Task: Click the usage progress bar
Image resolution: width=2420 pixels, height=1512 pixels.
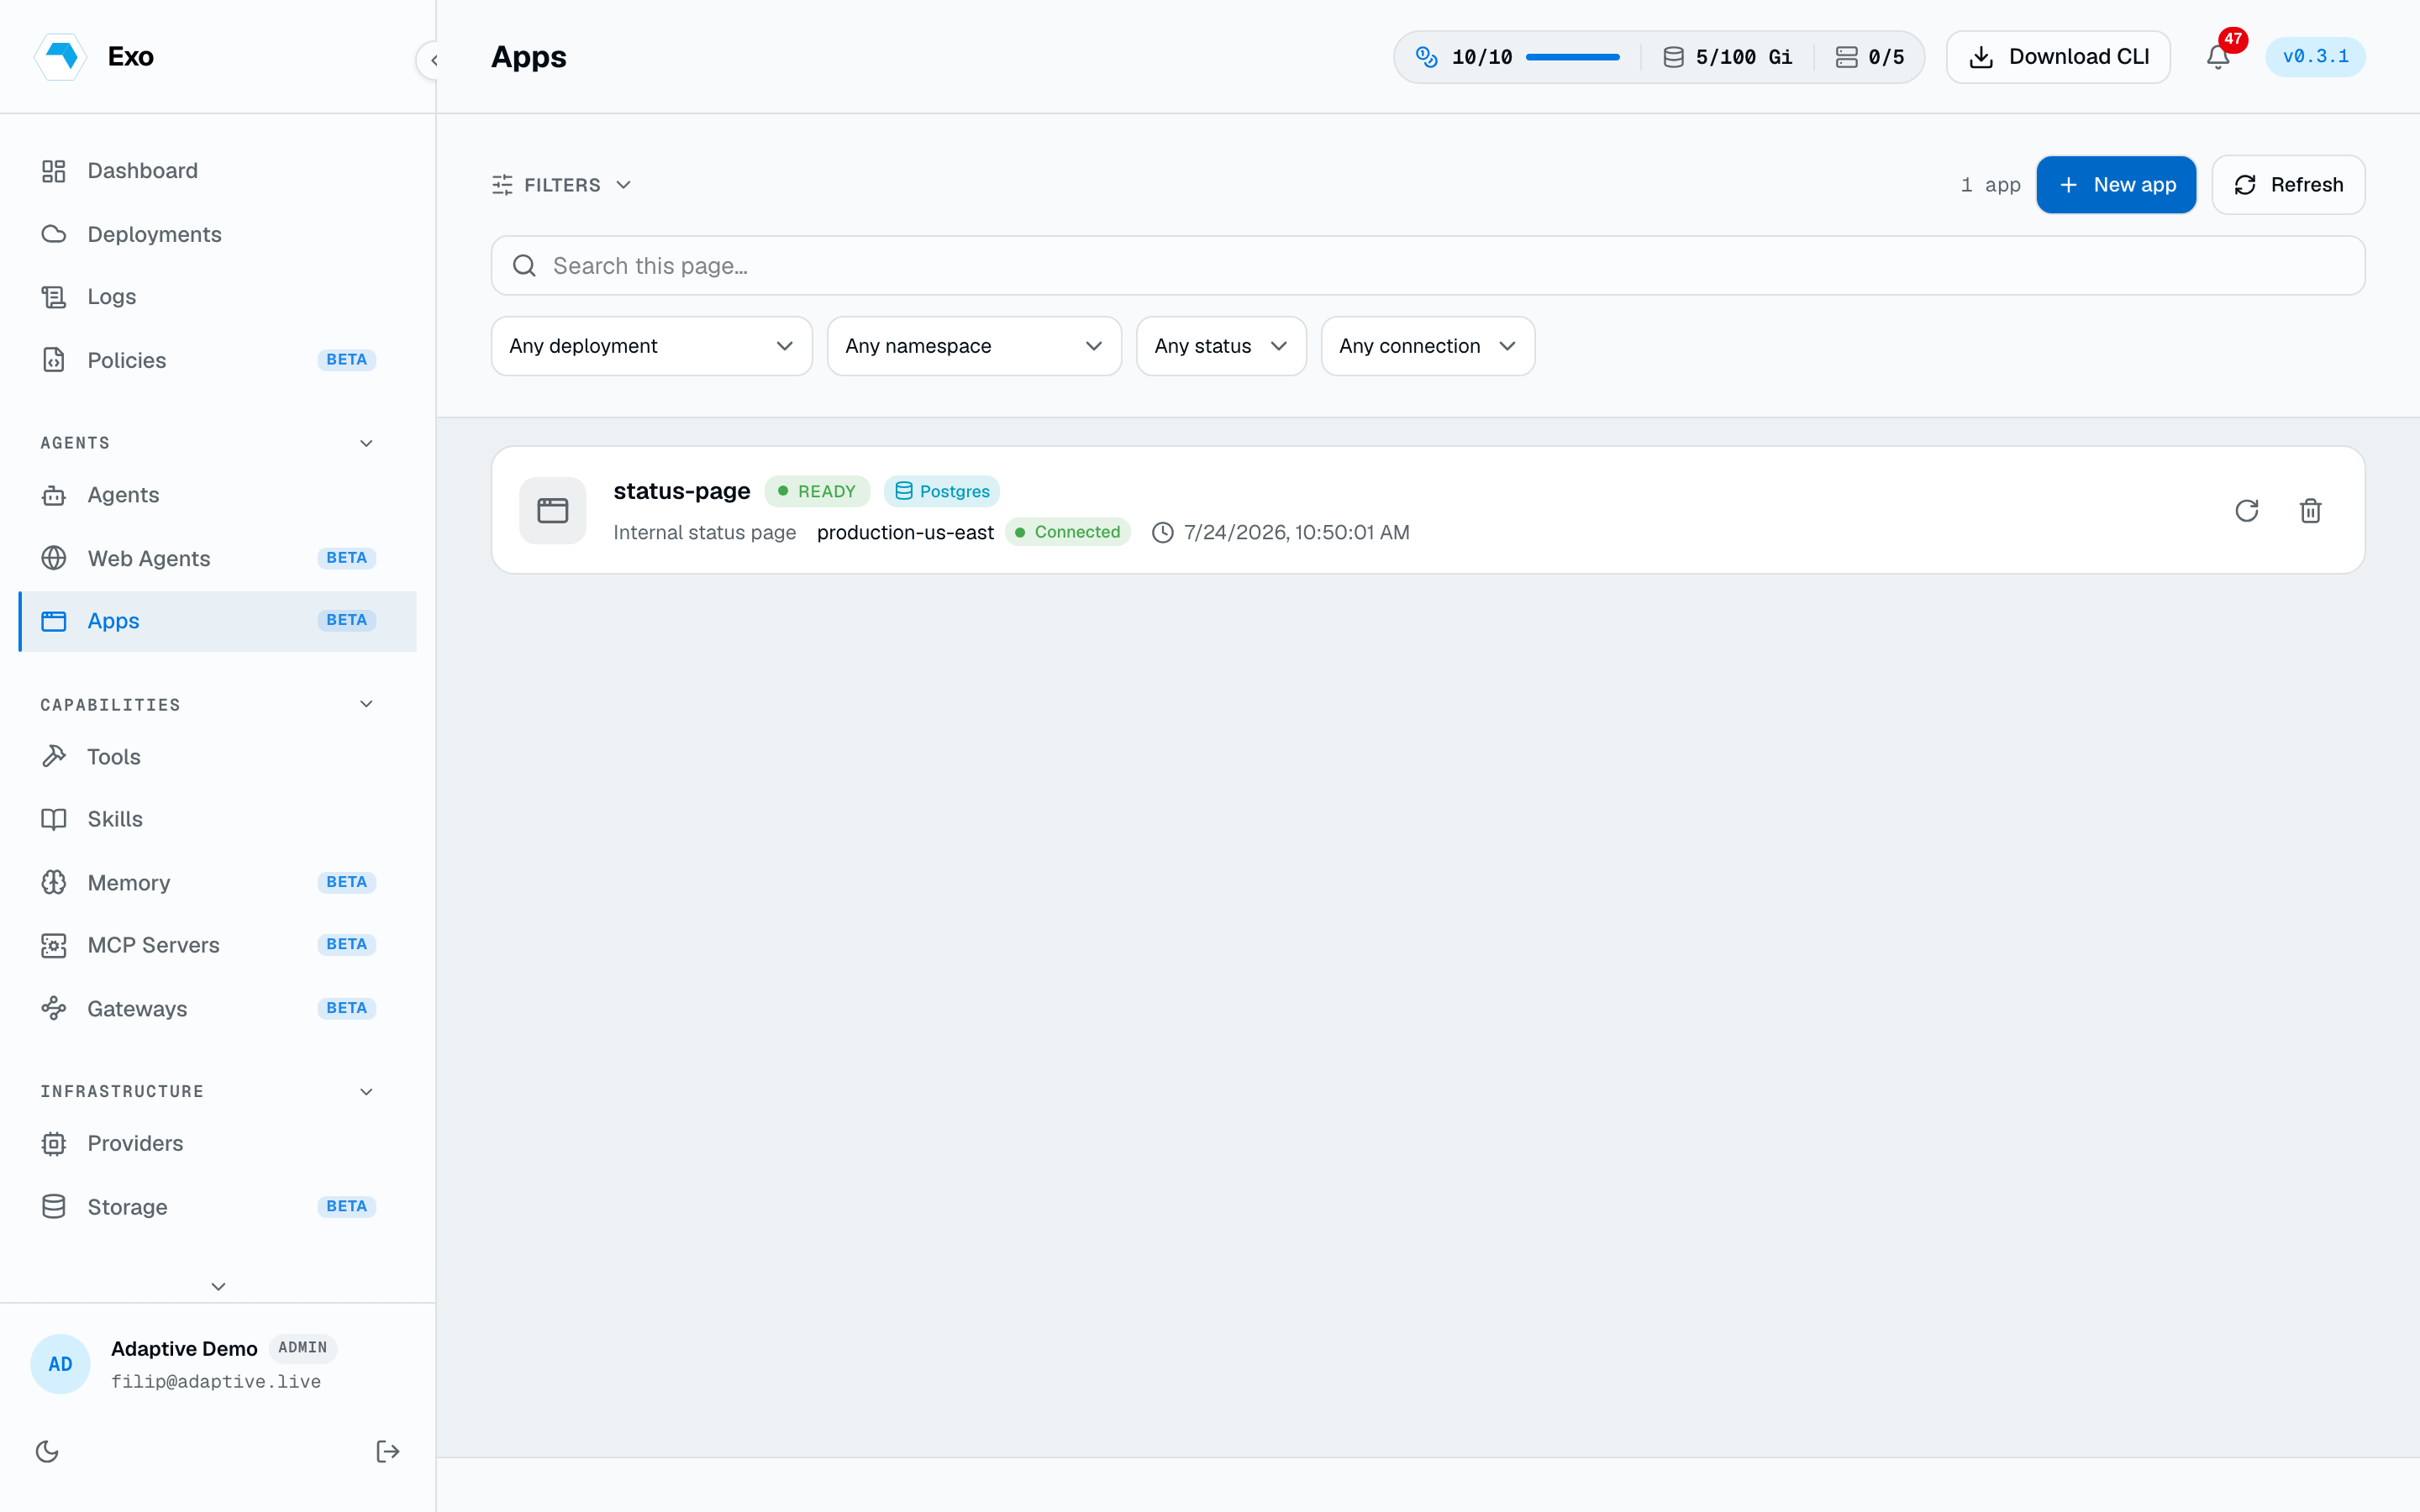Action: [1572, 57]
